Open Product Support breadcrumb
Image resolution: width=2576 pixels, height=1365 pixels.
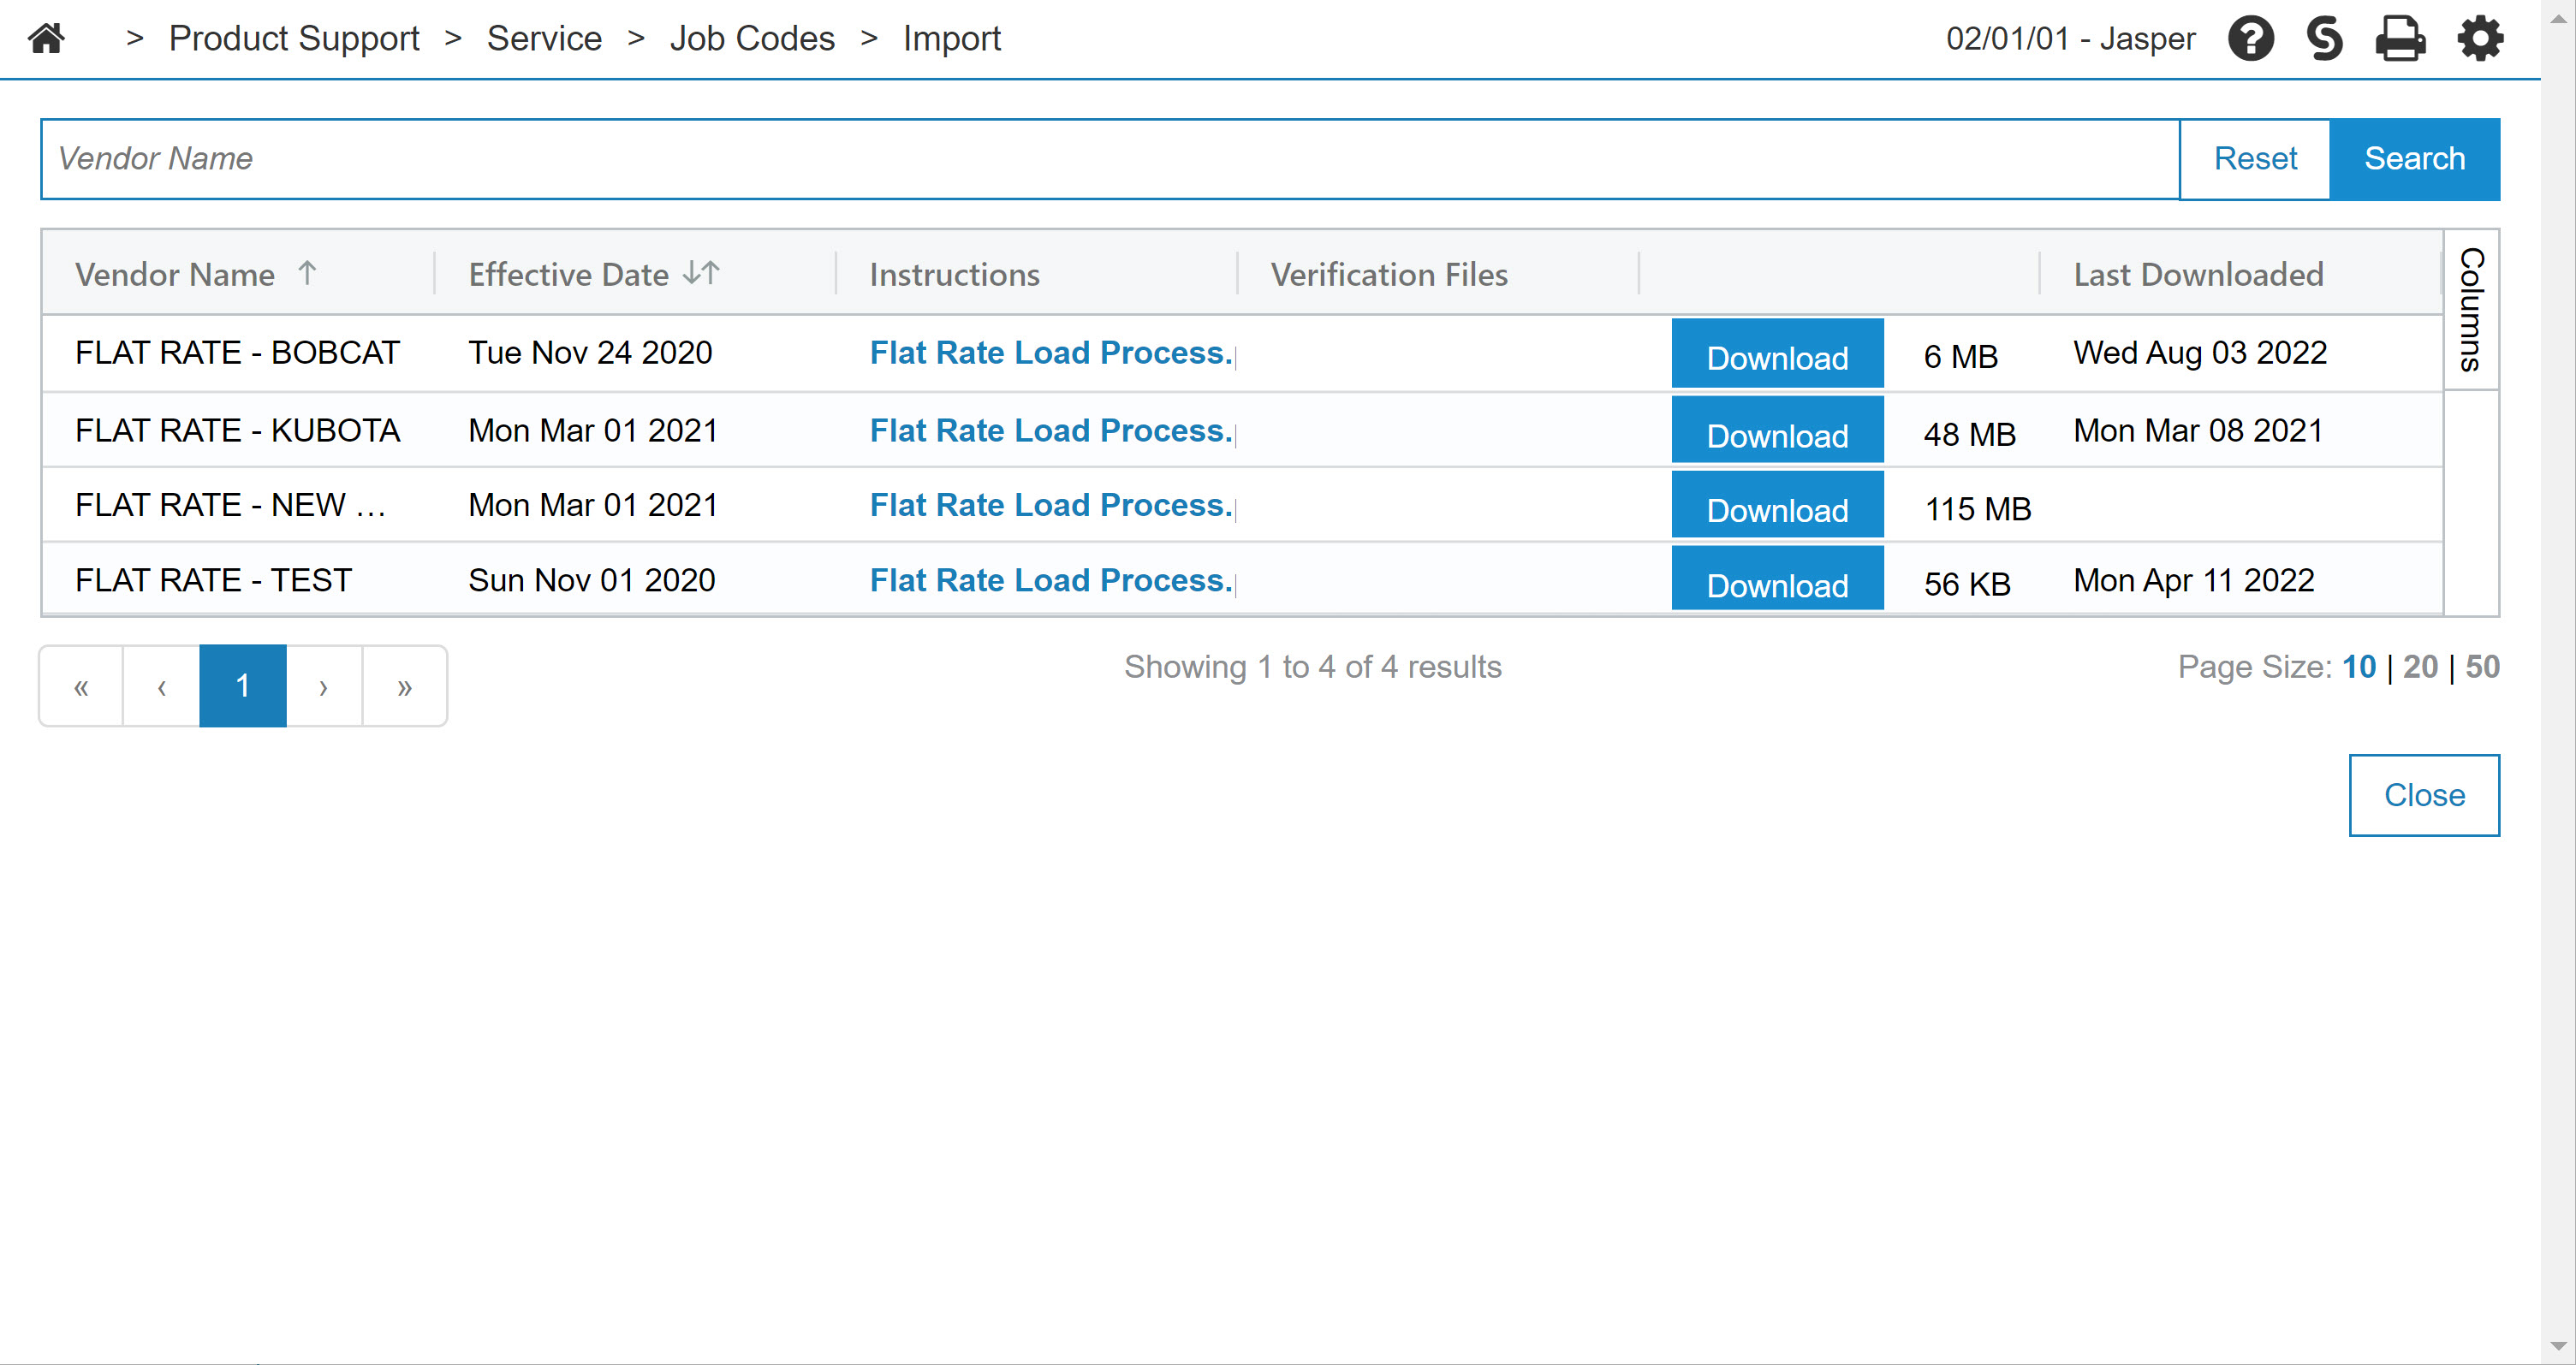(294, 38)
